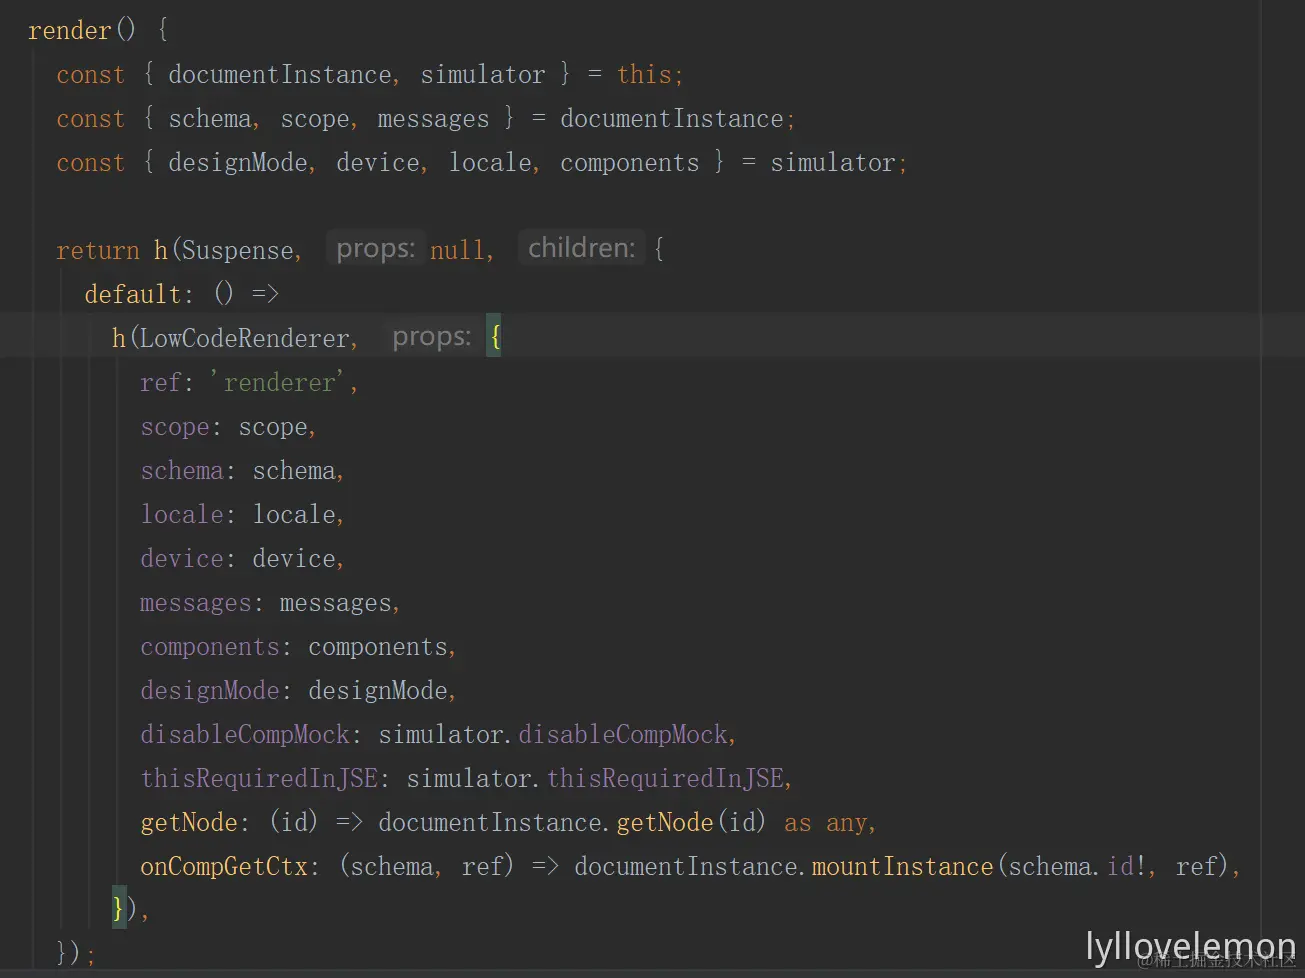The height and width of the screenshot is (978, 1305).
Task: Click the default slot key
Action: (133, 294)
